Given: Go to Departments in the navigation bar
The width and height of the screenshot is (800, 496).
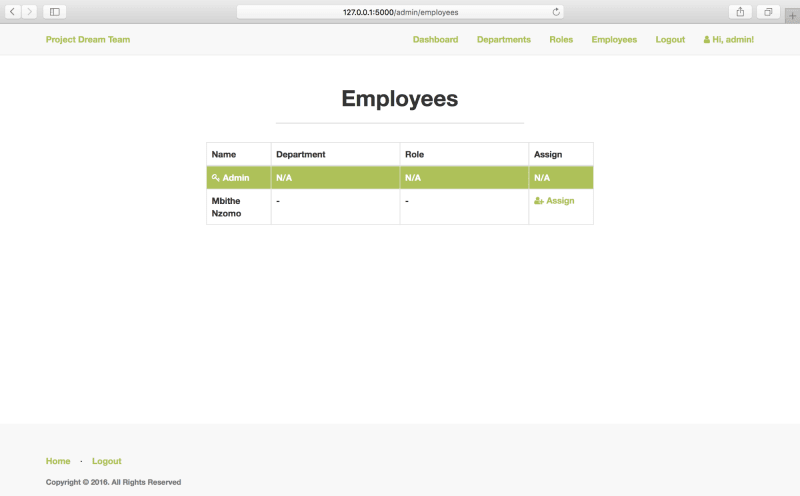Looking at the screenshot, I should pyautogui.click(x=504, y=40).
